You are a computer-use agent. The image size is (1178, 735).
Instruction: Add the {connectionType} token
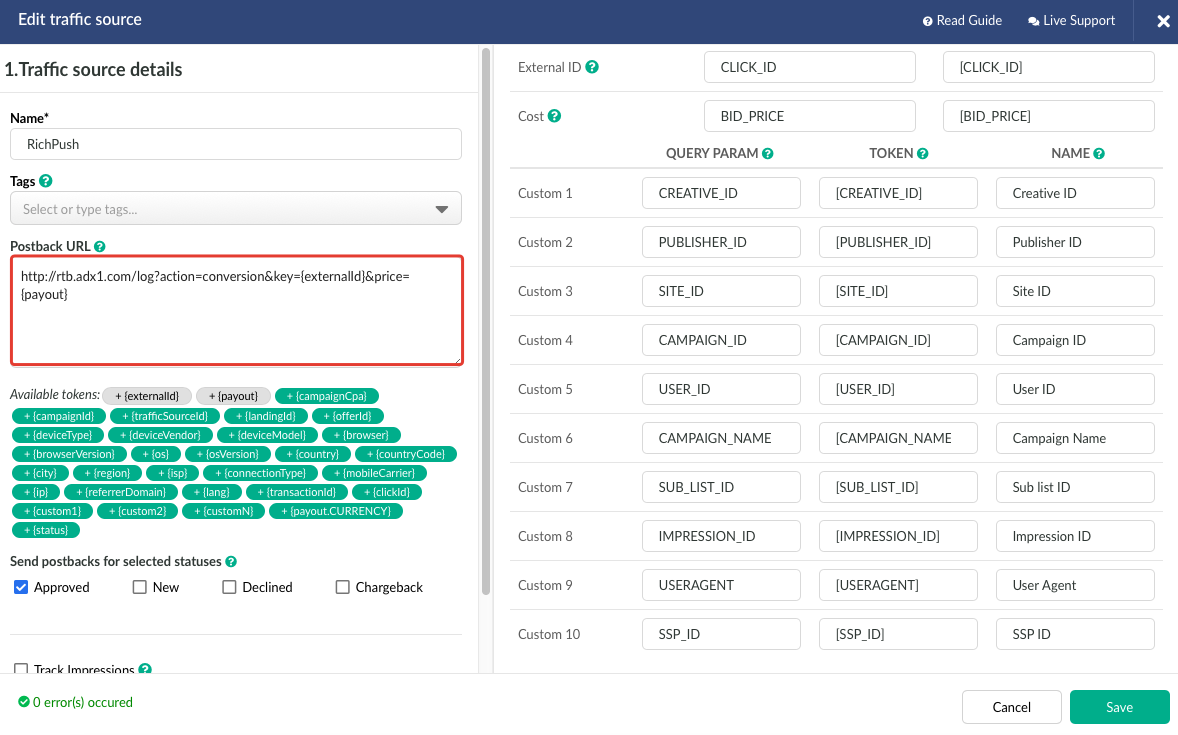[261, 473]
